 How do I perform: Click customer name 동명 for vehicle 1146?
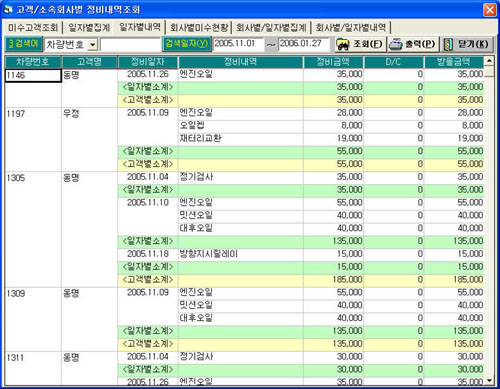coord(71,75)
